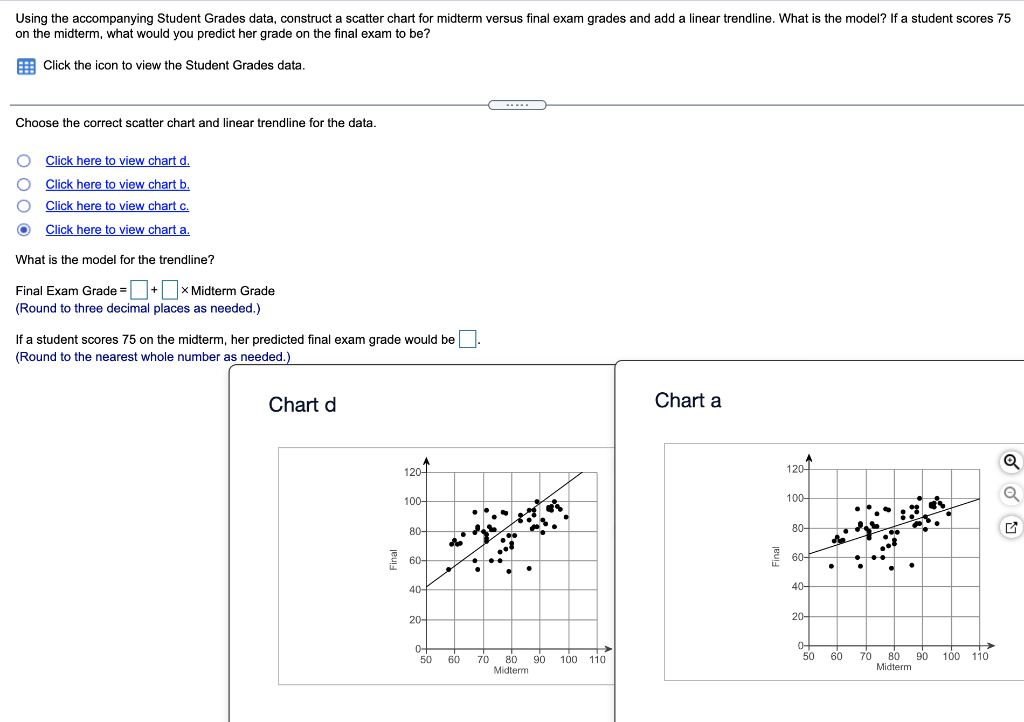The width and height of the screenshot is (1024, 722).
Task: Collapse the question panel using the dotted pill
Action: (517, 104)
